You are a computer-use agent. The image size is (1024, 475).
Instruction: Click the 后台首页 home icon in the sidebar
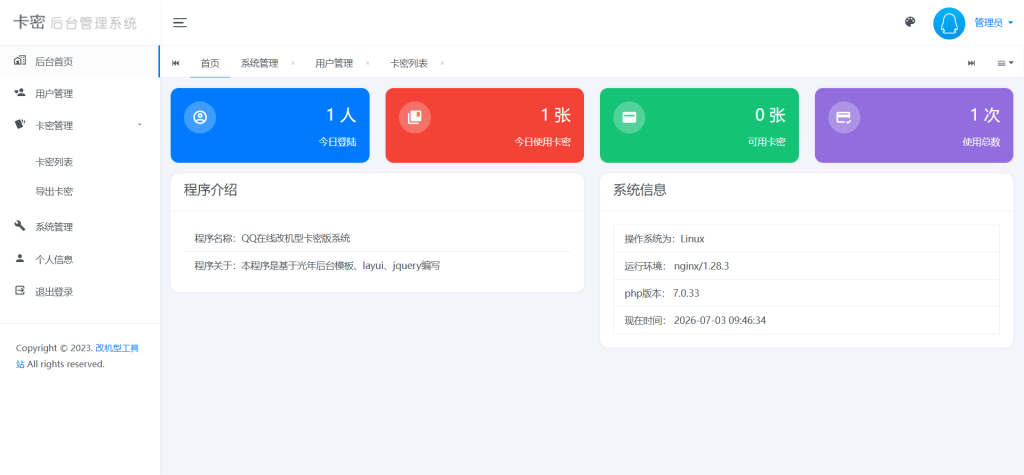tap(20, 61)
